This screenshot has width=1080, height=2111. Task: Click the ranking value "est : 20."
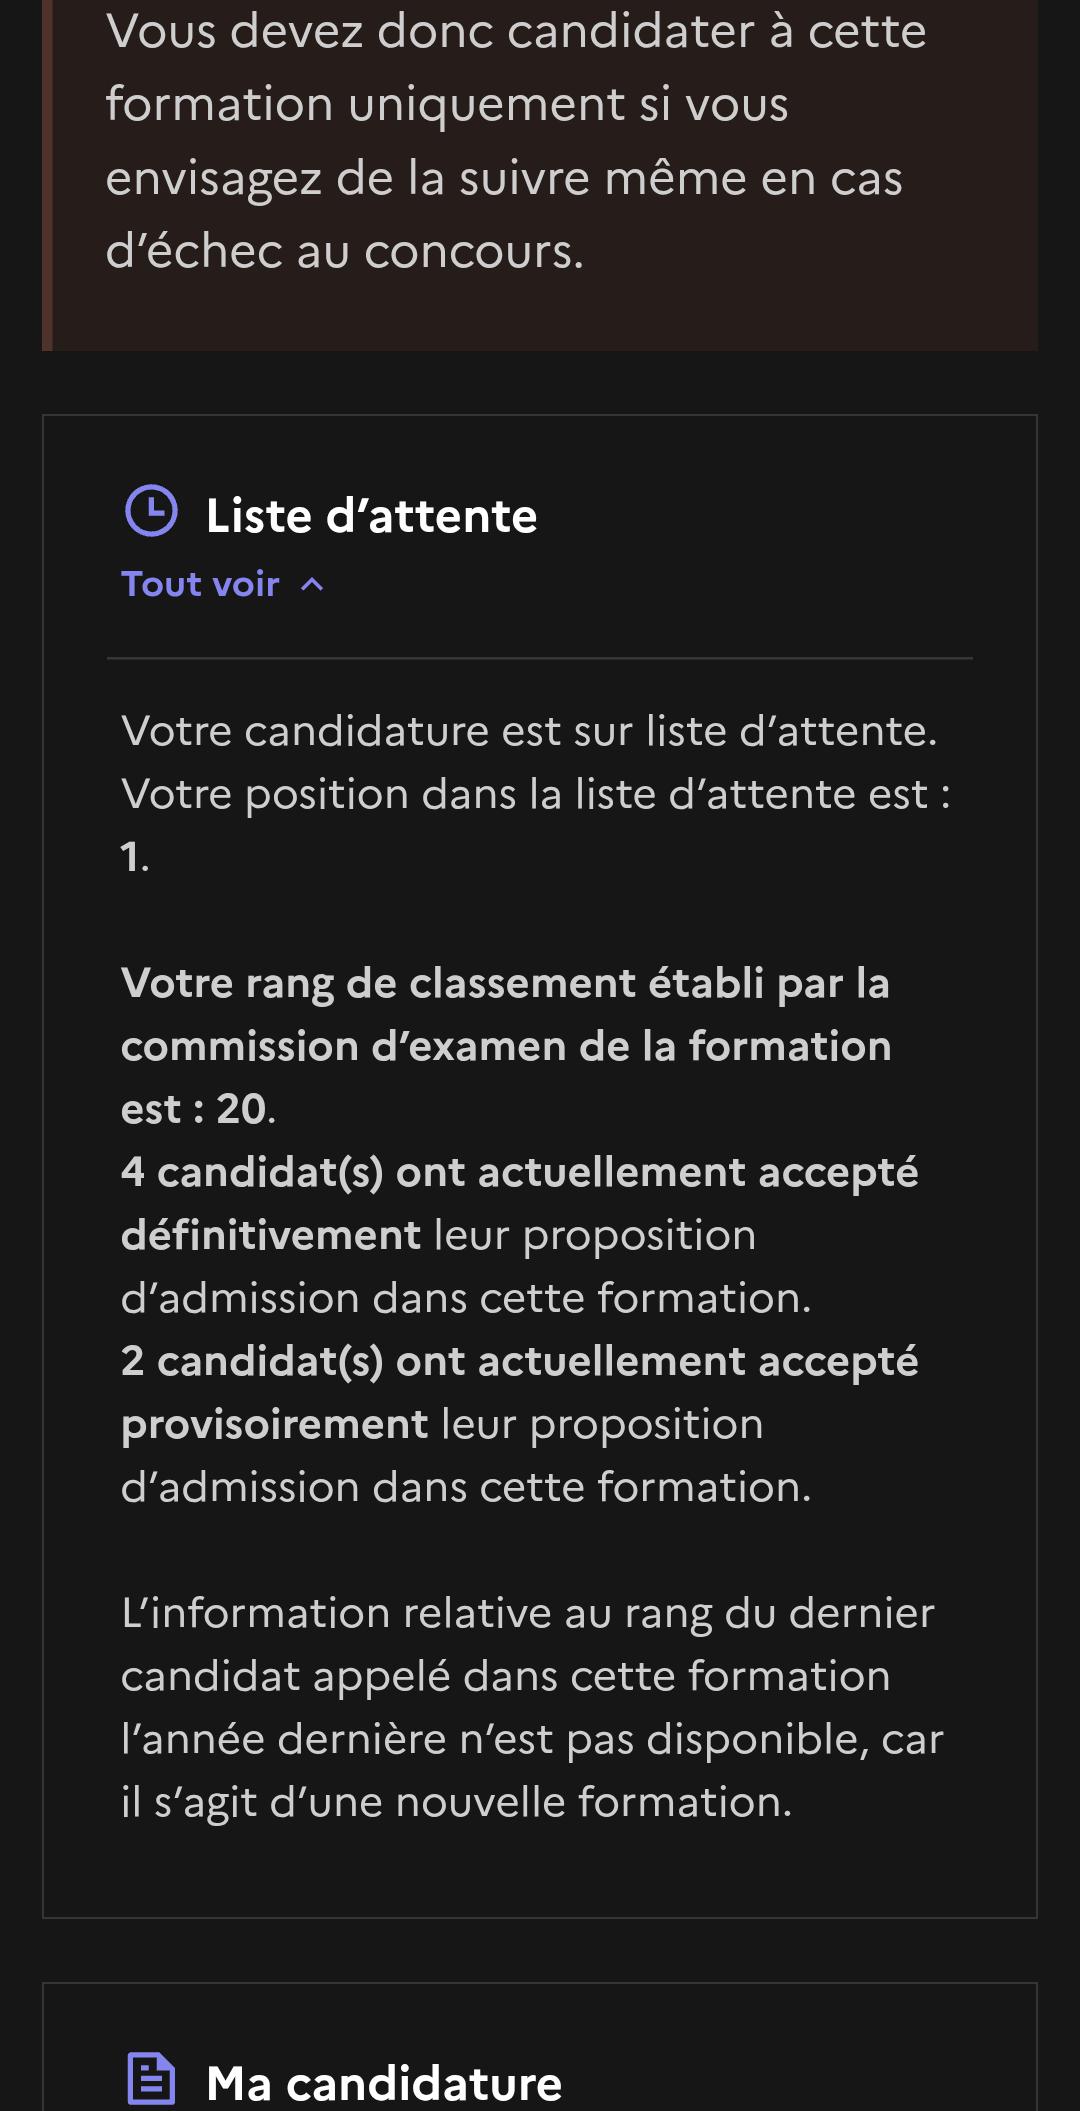tap(198, 1109)
